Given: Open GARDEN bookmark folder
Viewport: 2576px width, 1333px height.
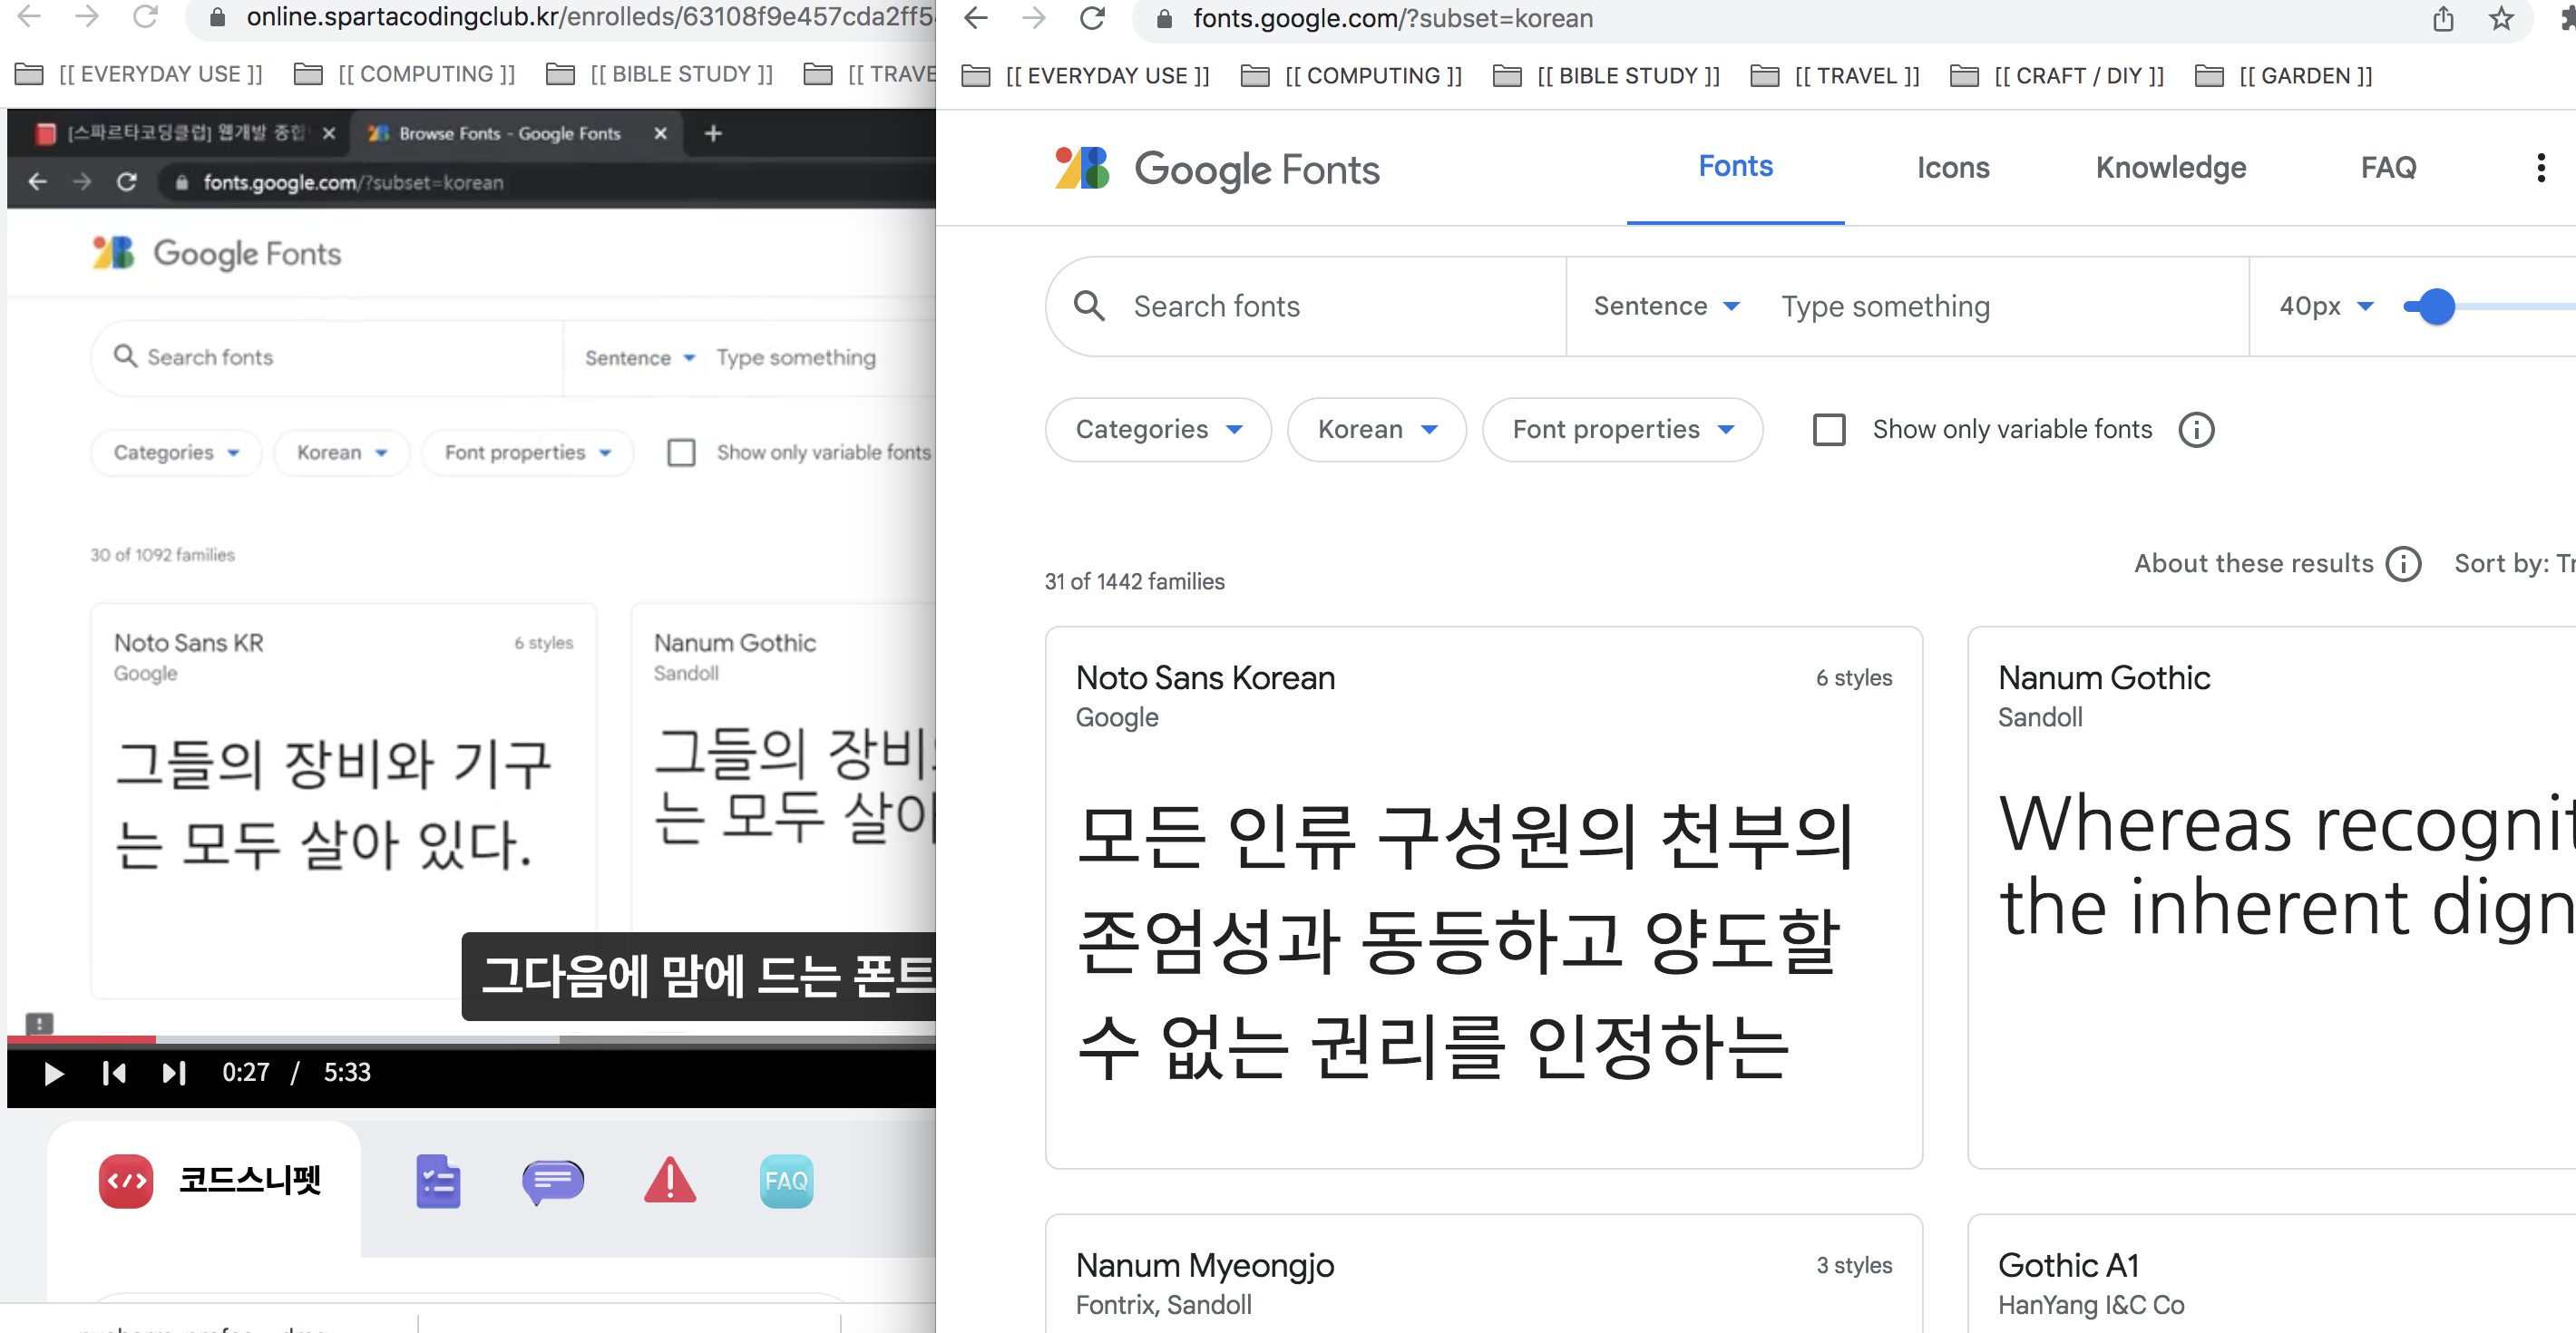Looking at the screenshot, I should pyautogui.click(x=2283, y=76).
